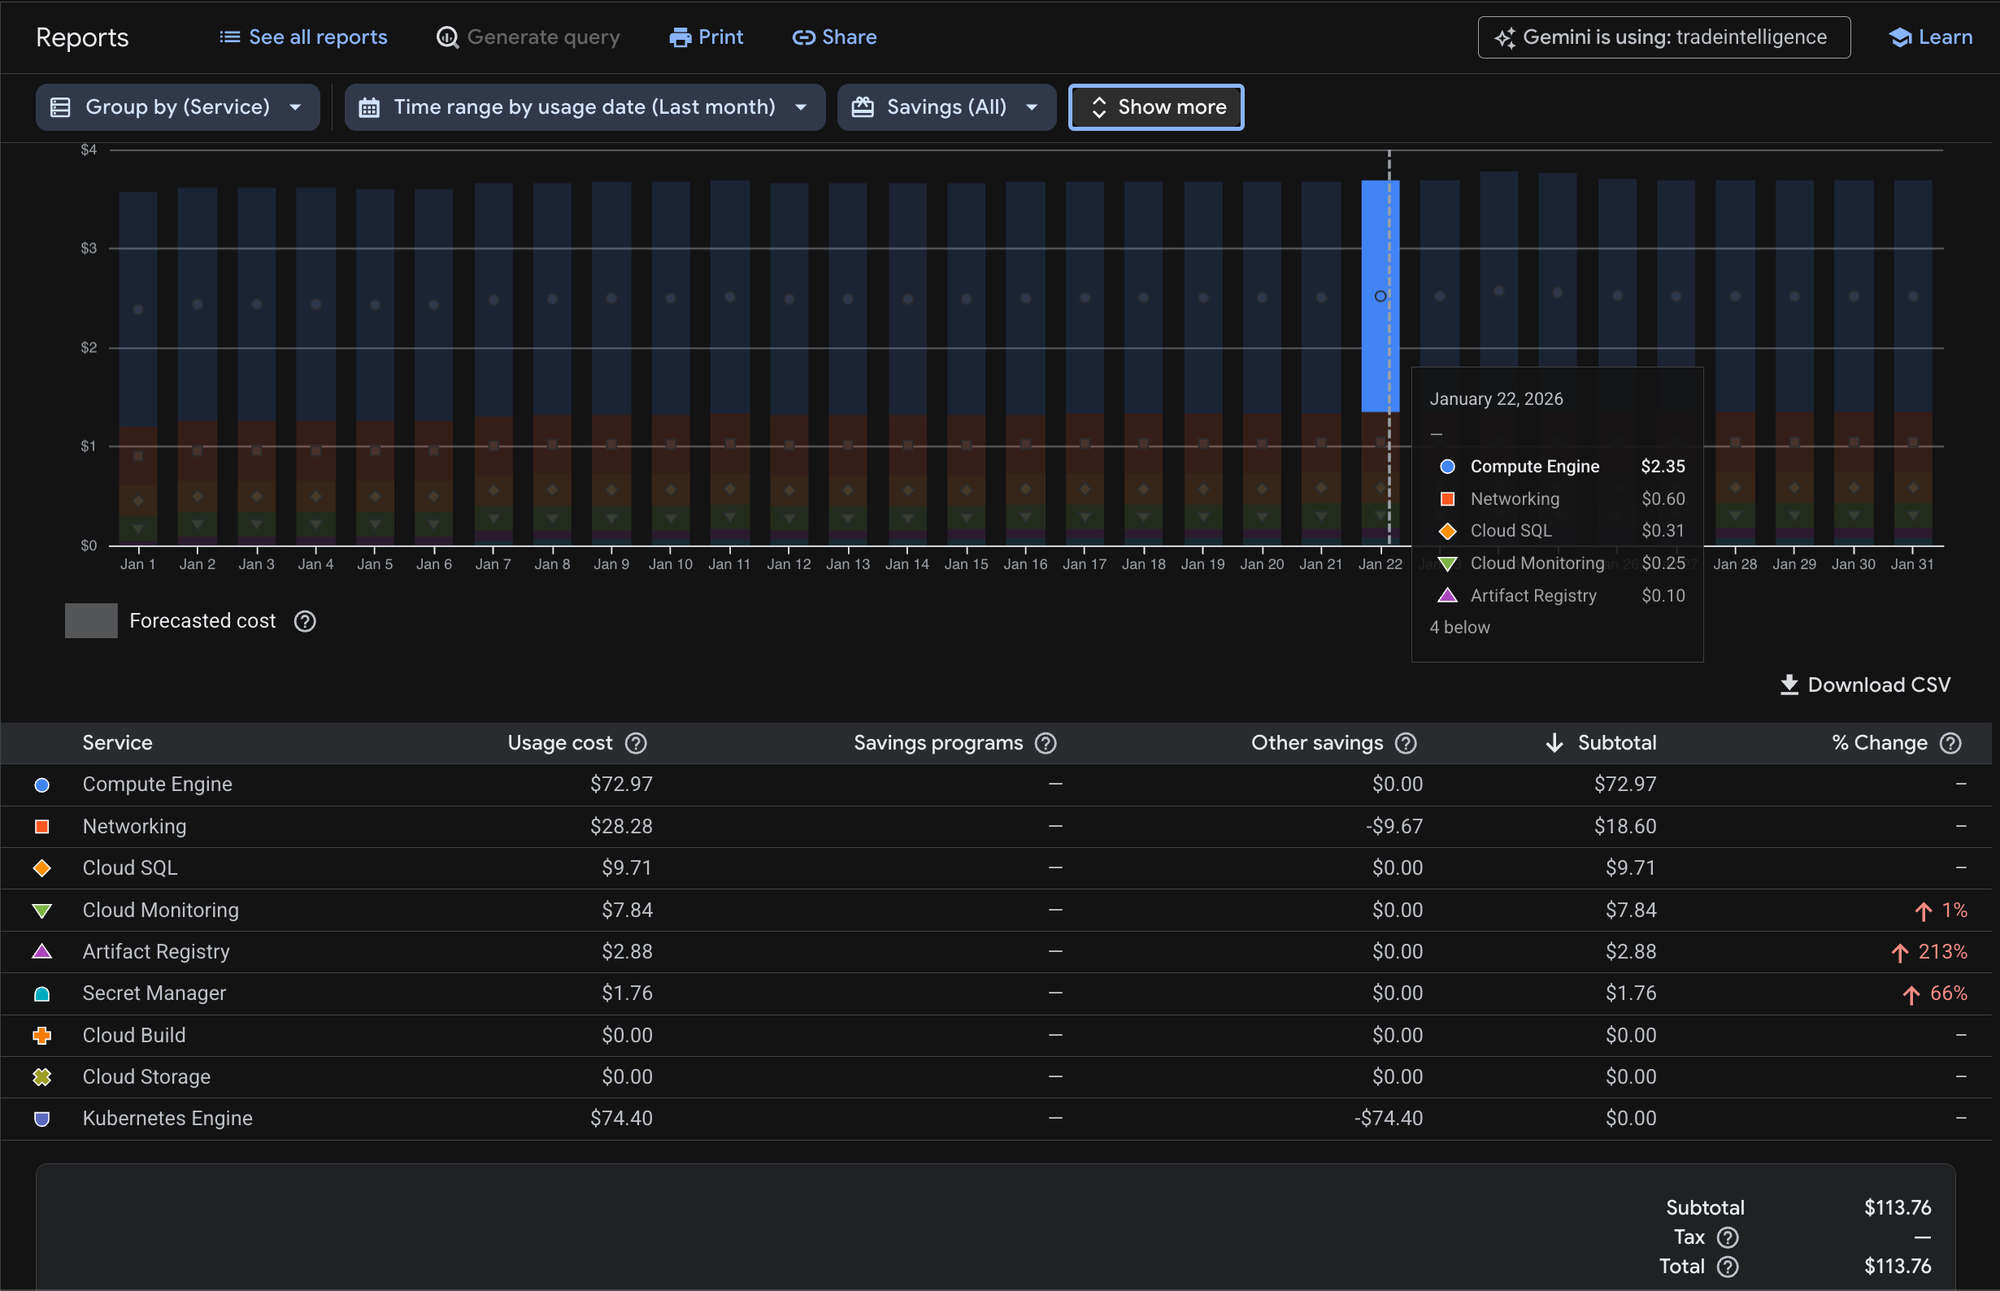Click the % Change help icon
2000x1291 pixels.
1950,743
